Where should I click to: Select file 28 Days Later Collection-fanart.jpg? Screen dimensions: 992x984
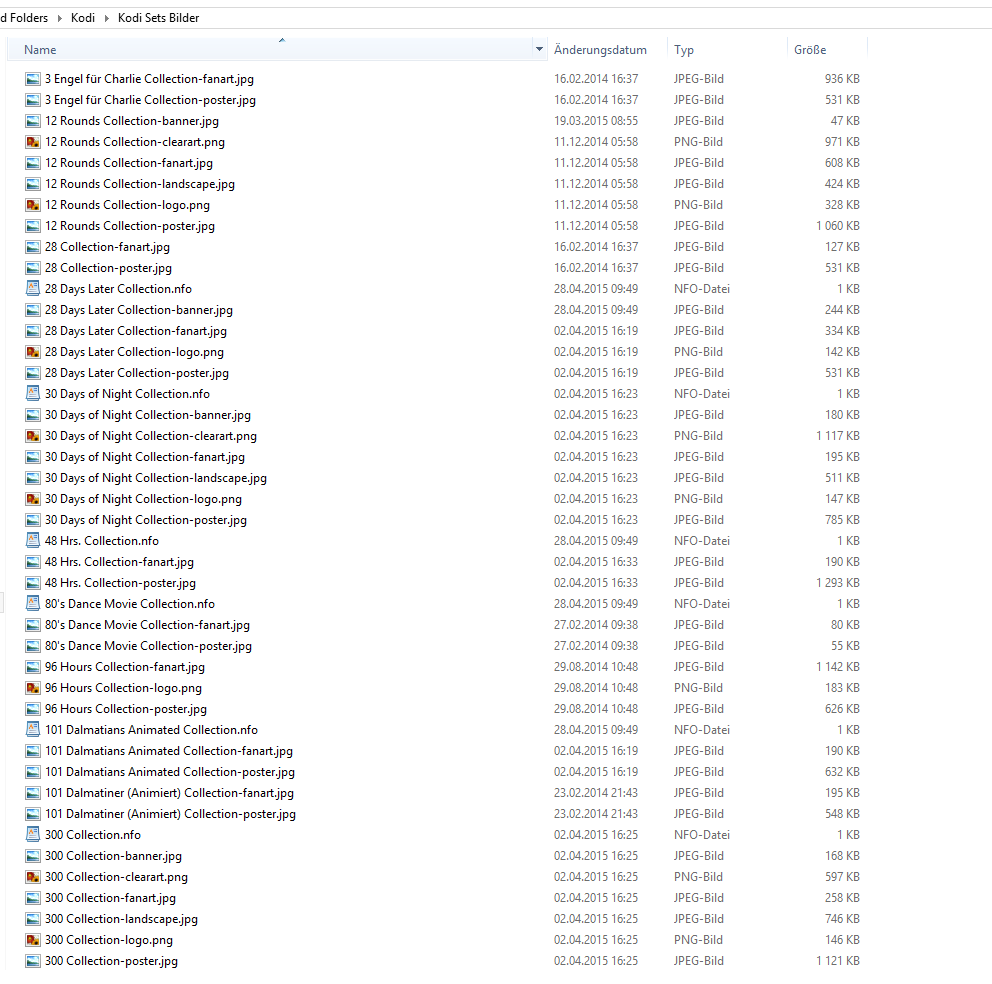click(135, 331)
